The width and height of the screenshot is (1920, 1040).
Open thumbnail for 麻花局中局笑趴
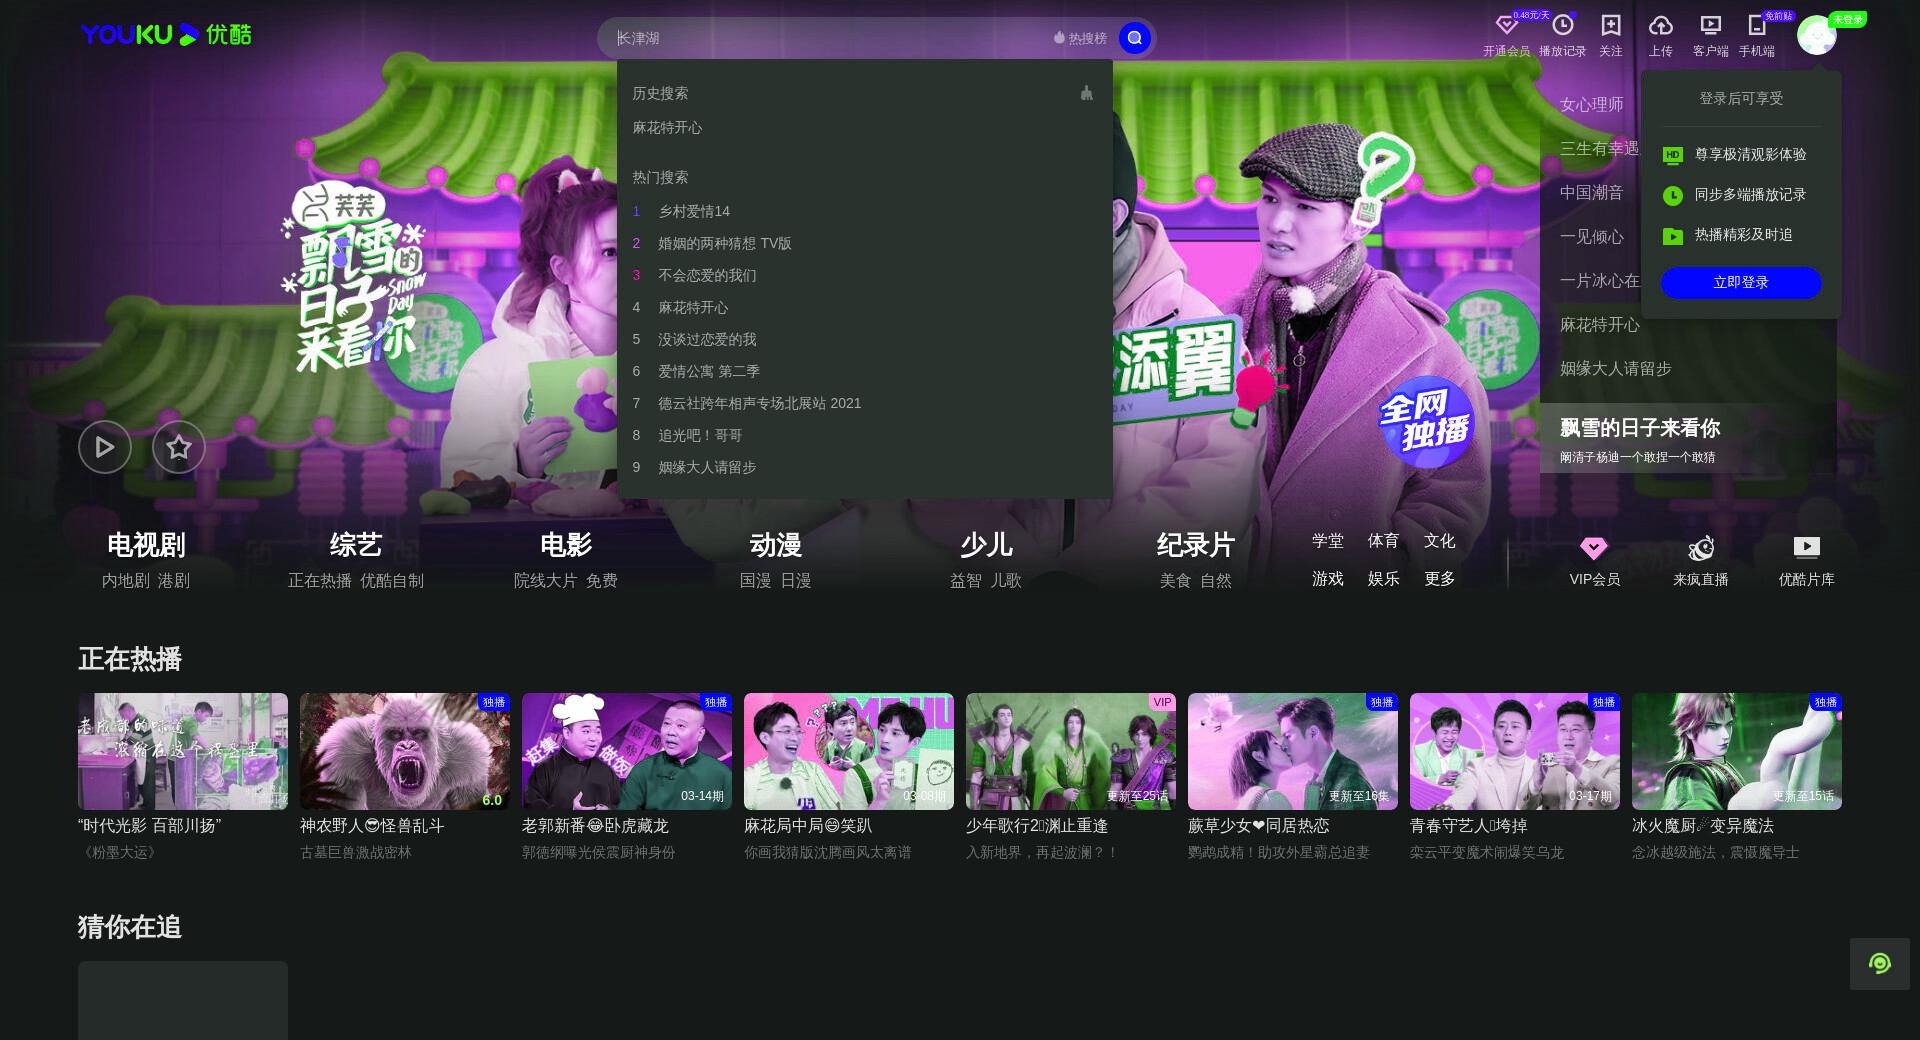849,751
